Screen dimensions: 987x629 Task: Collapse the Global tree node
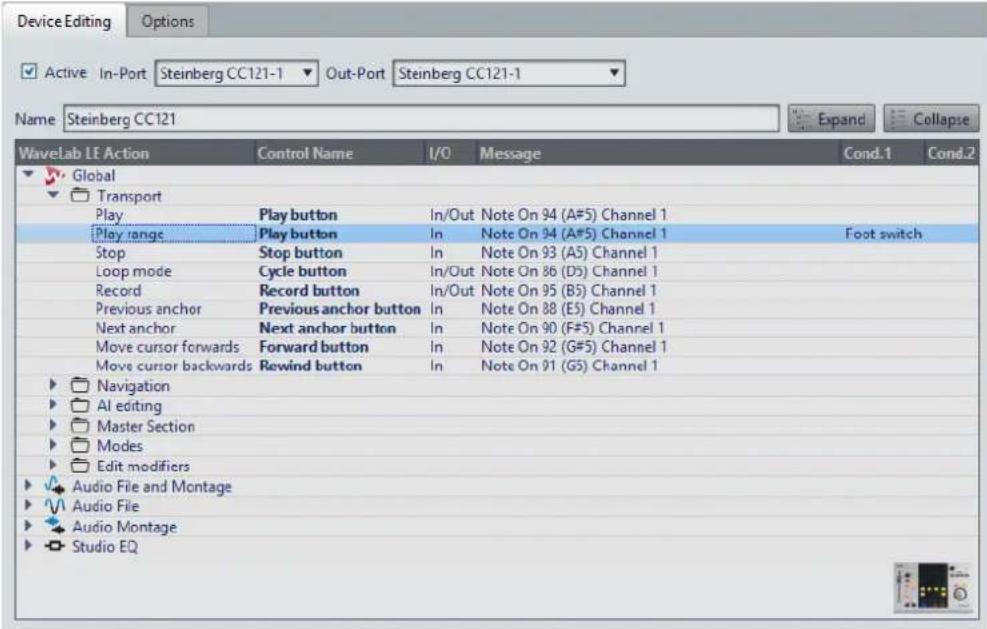(28, 174)
